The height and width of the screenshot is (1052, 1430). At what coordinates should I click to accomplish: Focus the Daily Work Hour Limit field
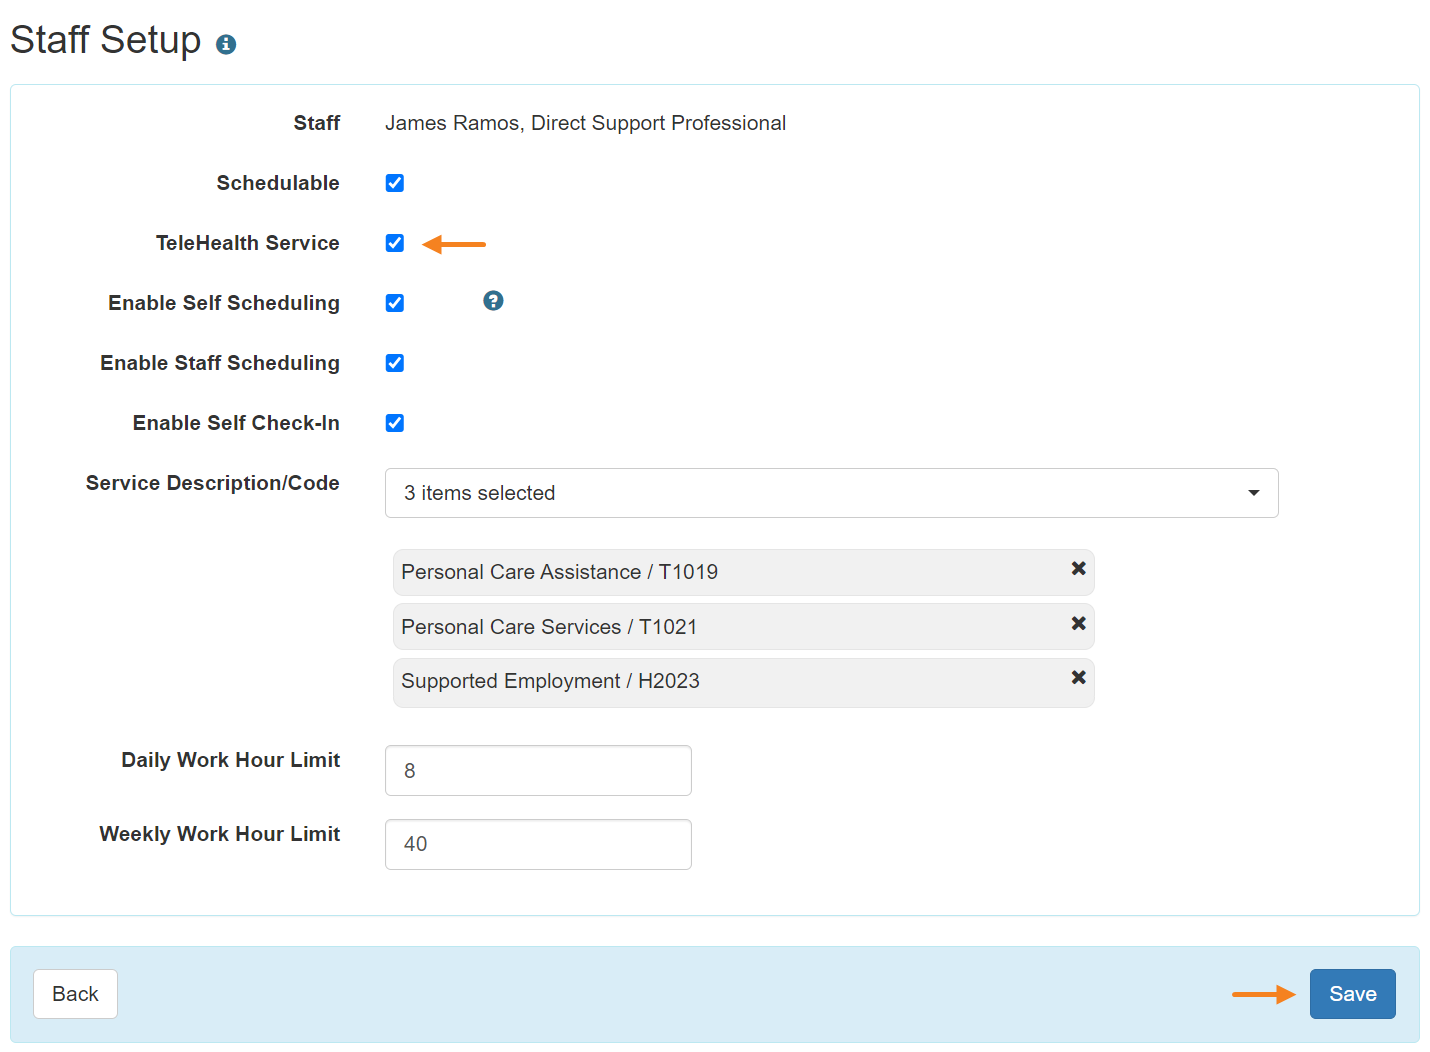[537, 770]
